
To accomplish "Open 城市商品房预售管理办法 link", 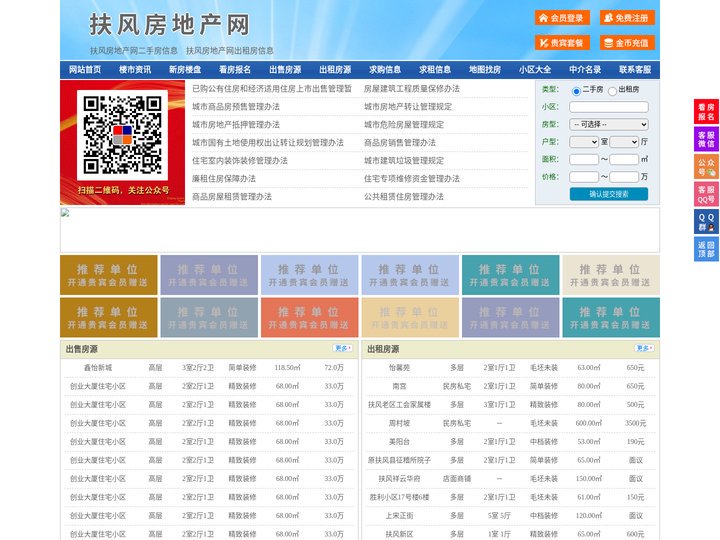I will point(236,107).
